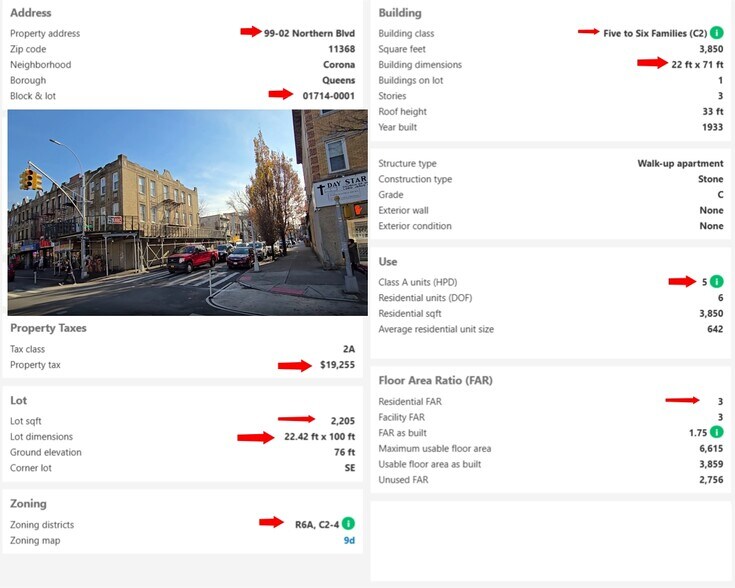Click the red arrow pointing to Property tax

pyautogui.click(x=295, y=365)
